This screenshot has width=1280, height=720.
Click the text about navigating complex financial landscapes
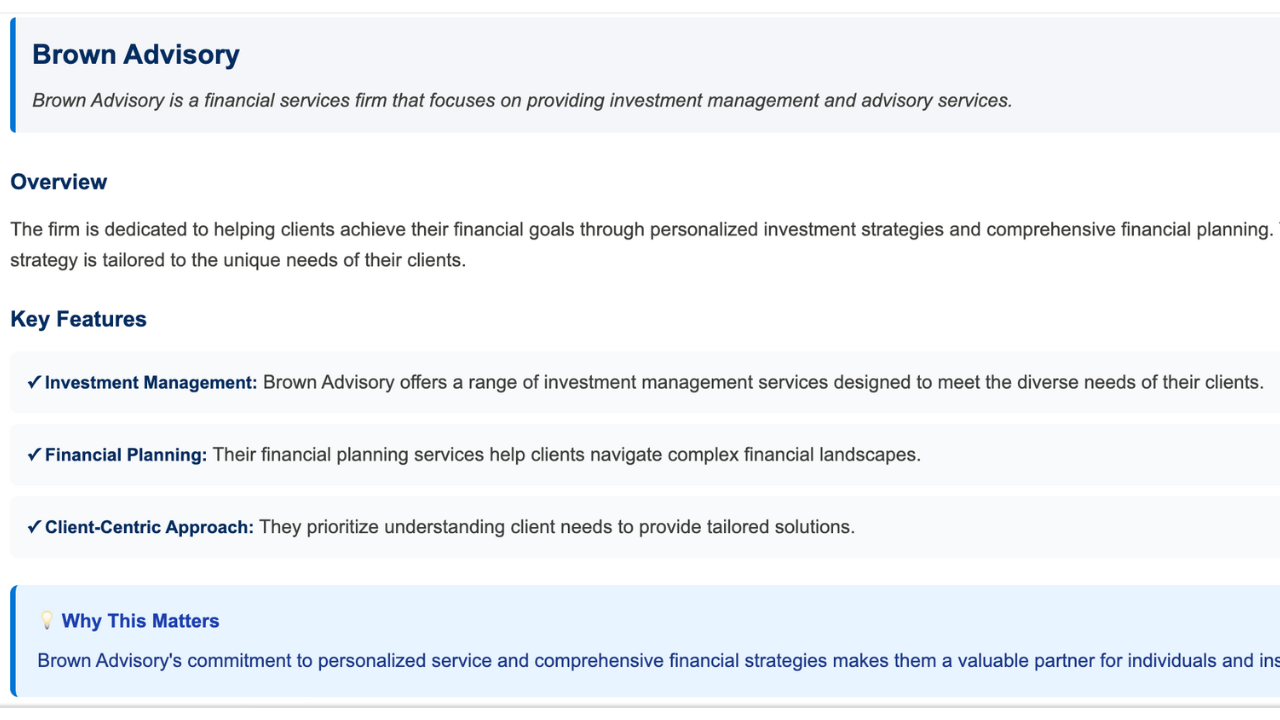(566, 455)
